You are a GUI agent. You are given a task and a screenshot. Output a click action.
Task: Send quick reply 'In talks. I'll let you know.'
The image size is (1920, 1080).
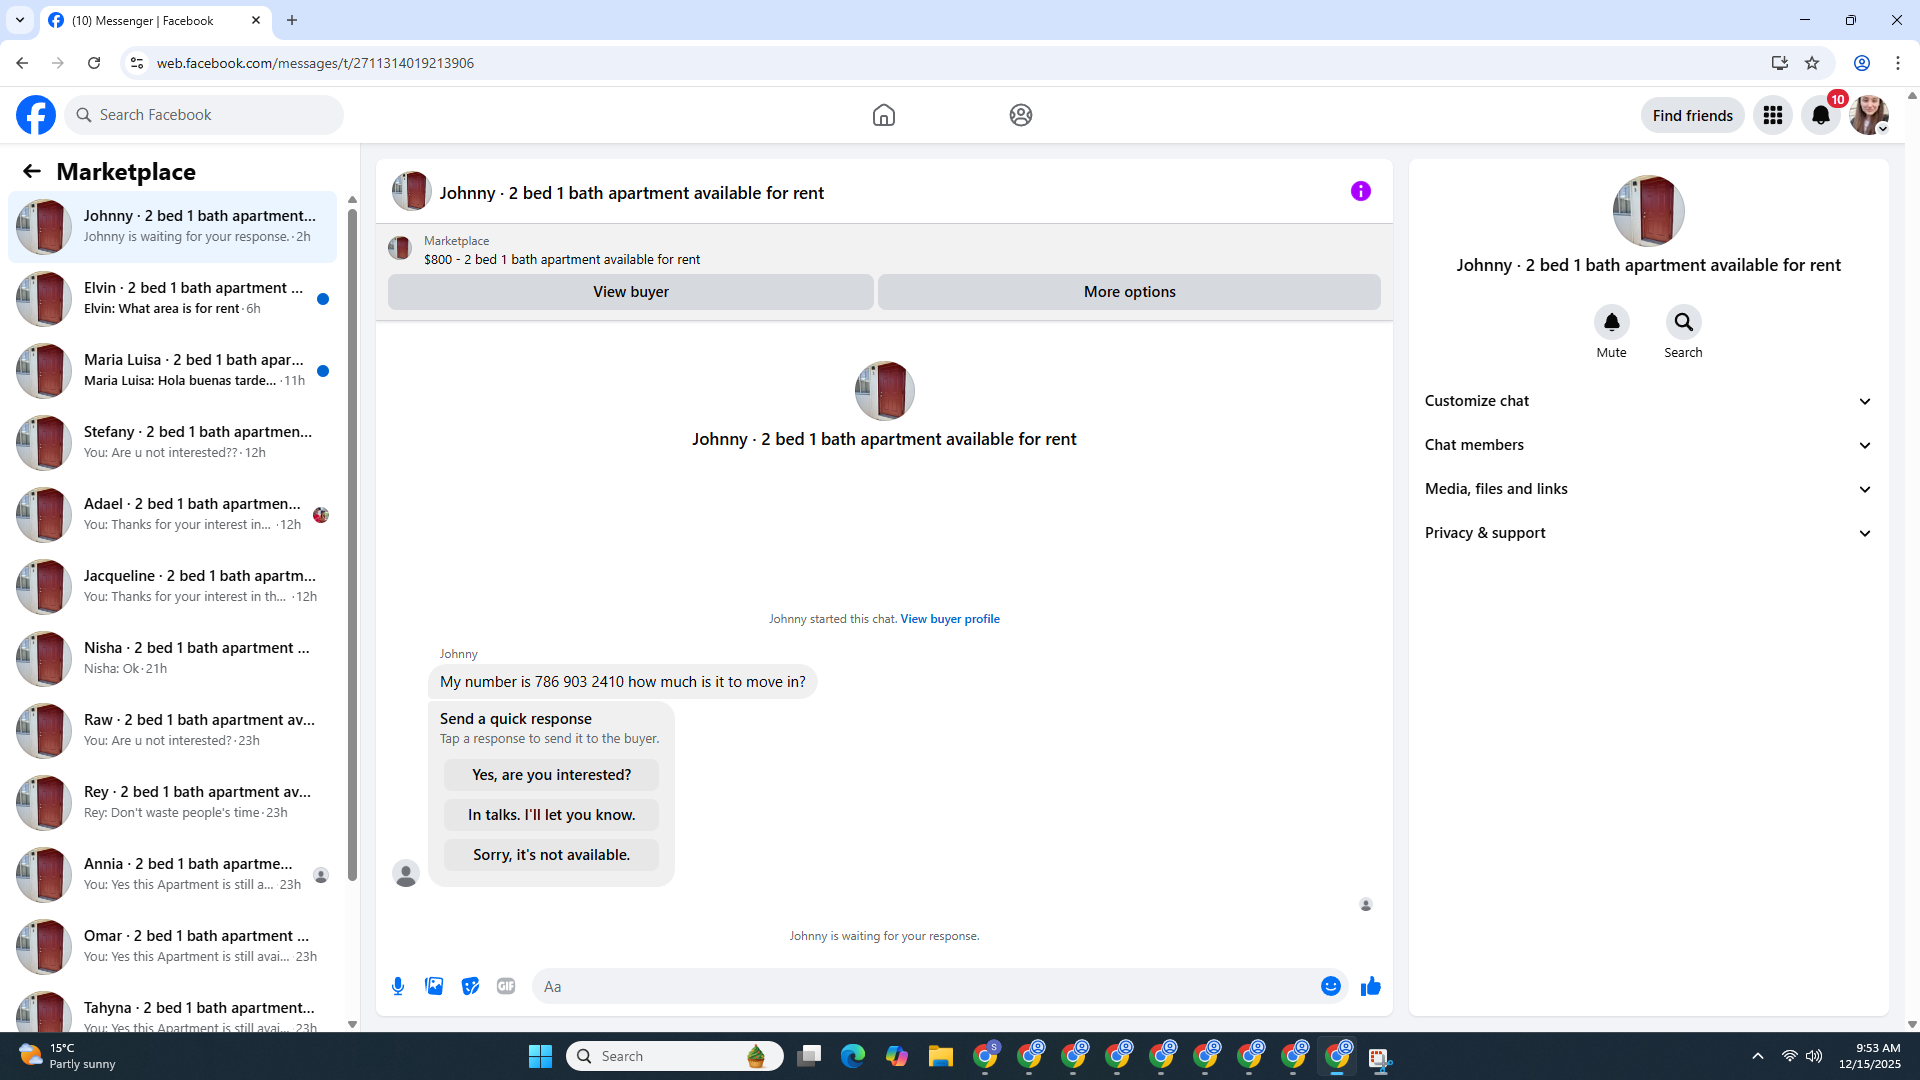(552, 815)
